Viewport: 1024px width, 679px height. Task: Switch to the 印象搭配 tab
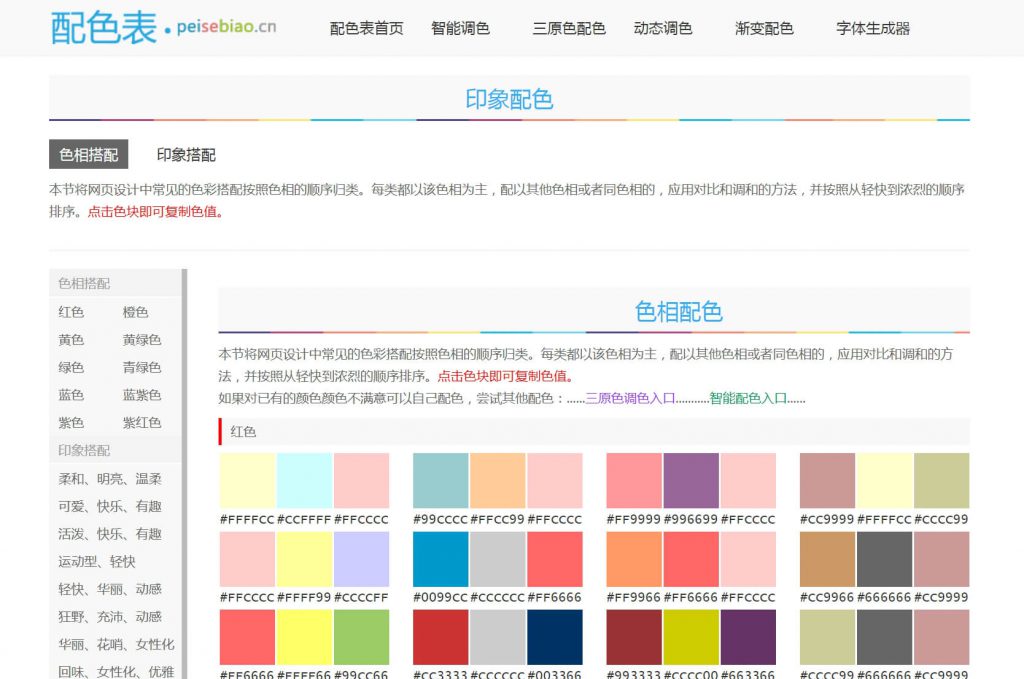[182, 155]
